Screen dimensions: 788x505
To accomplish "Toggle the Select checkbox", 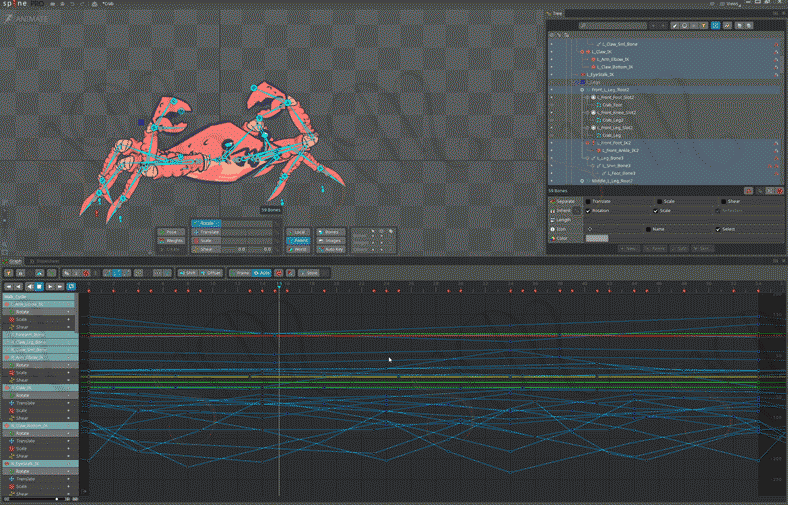I will click(x=718, y=229).
